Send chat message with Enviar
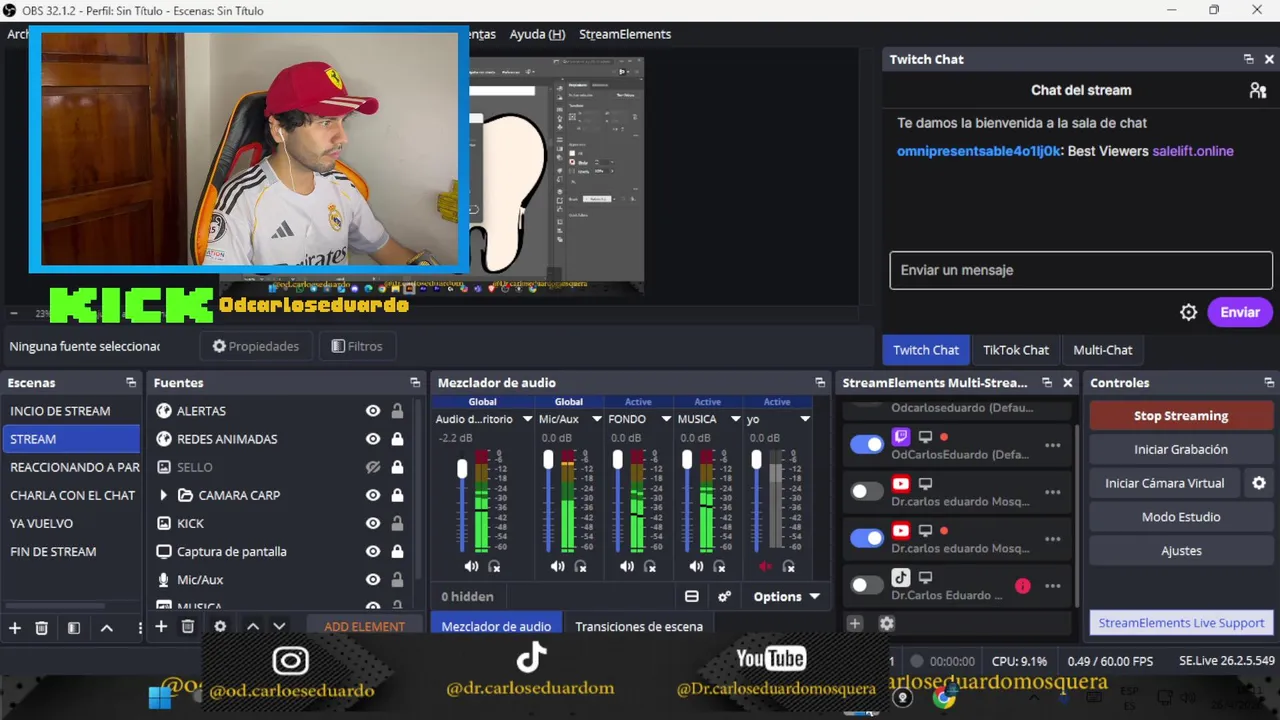Screen dimensions: 1280x720 point(1239,312)
